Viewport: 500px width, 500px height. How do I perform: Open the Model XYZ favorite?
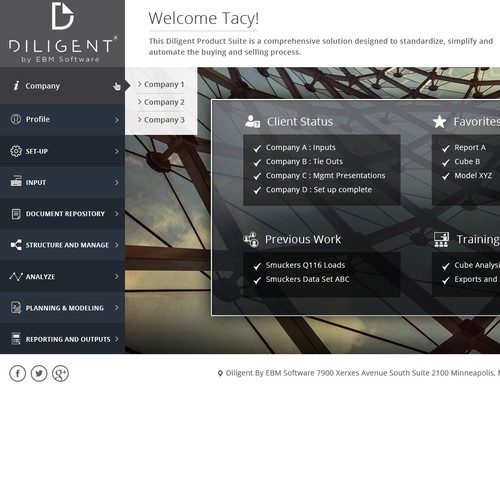coord(473,176)
